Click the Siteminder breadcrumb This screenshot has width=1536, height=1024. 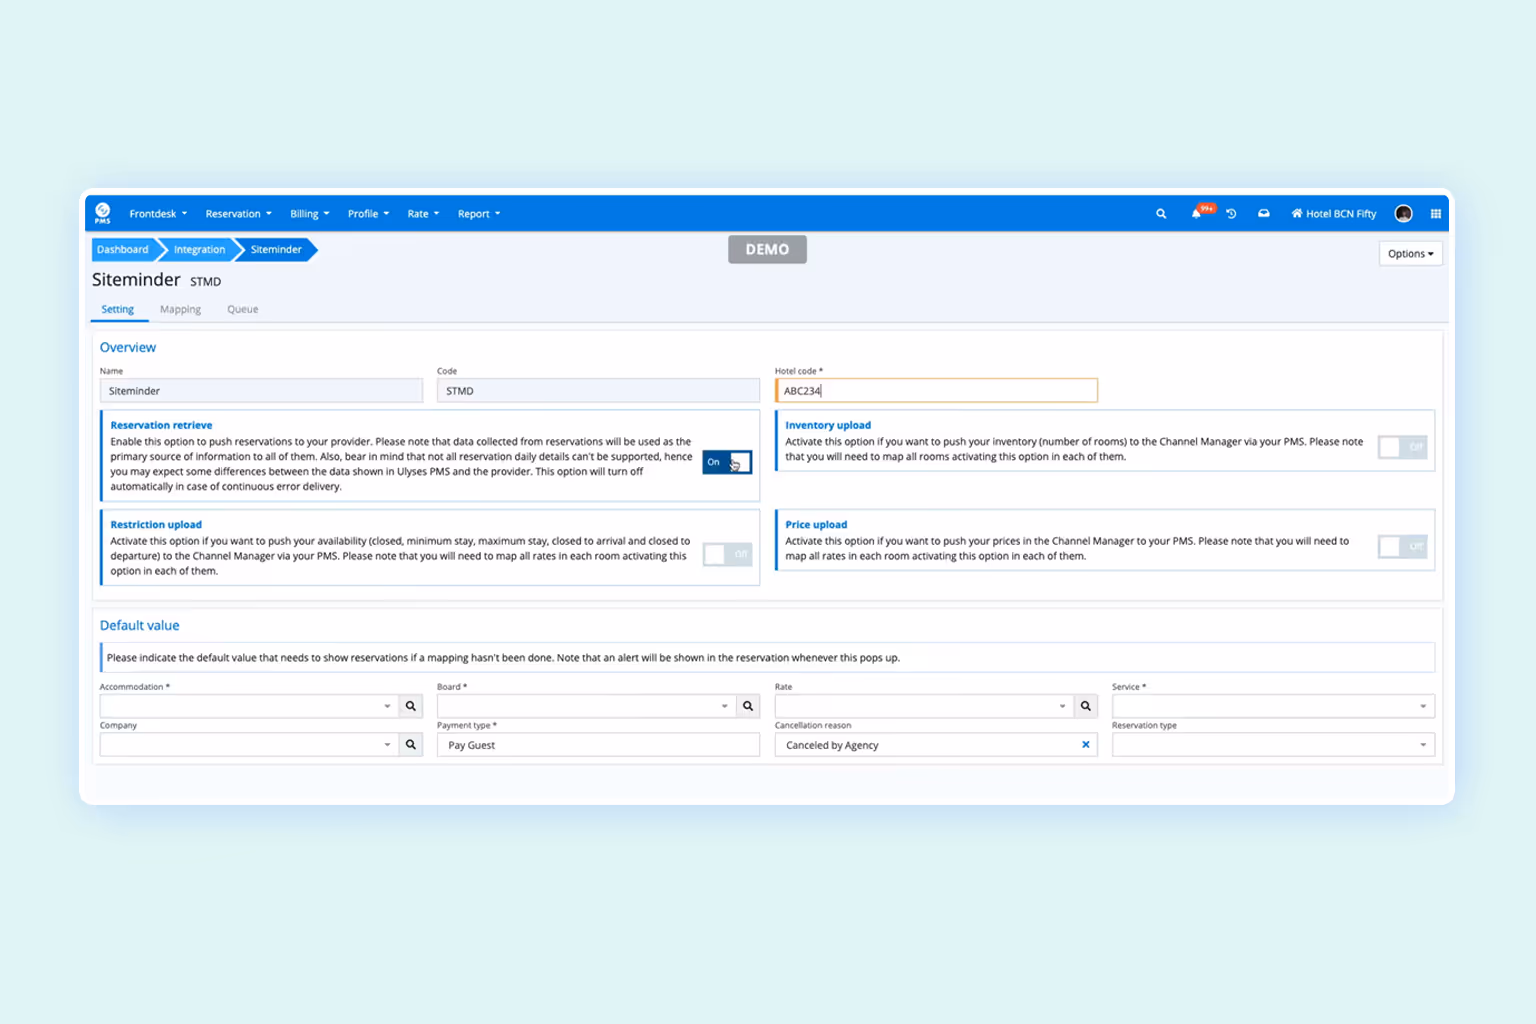pos(276,250)
